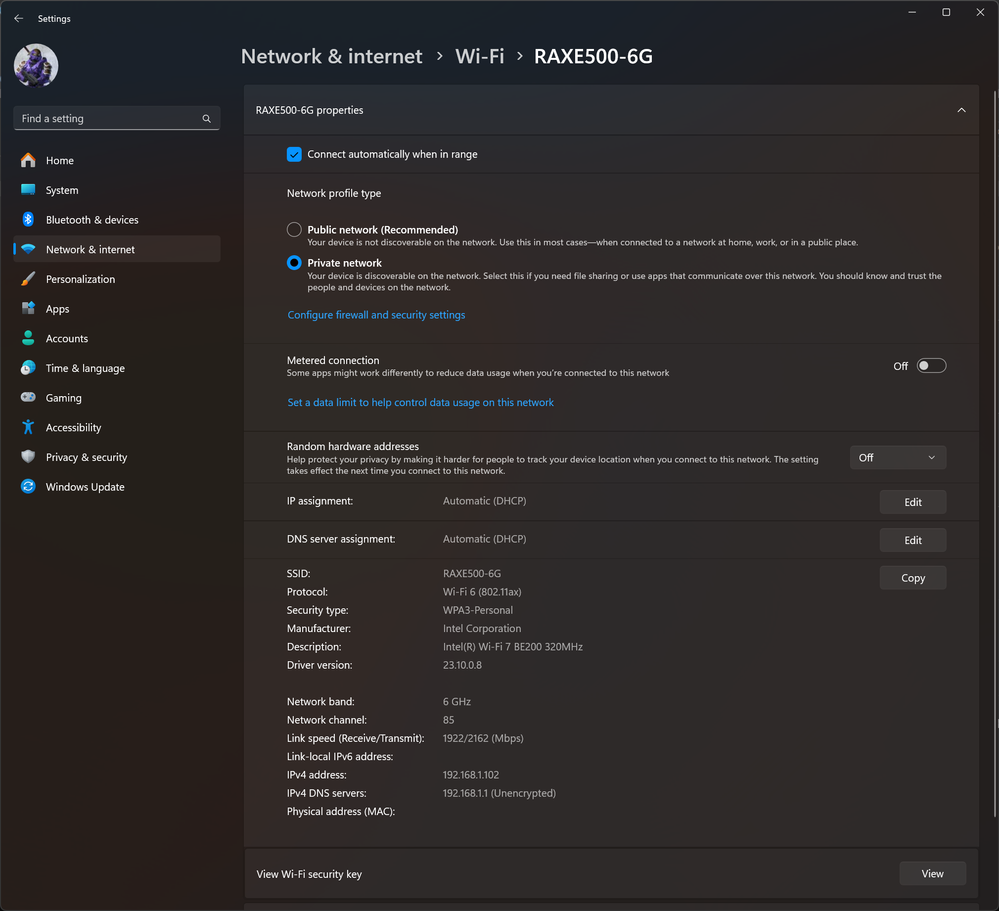Open Random hardware addresses dropdown
Viewport: 999px width, 911px height.
coord(898,457)
